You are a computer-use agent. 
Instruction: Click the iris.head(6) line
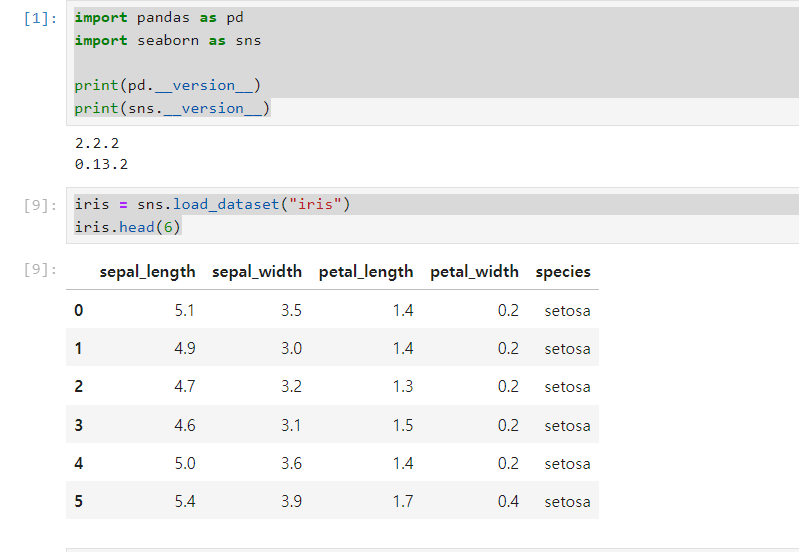[x=128, y=227]
